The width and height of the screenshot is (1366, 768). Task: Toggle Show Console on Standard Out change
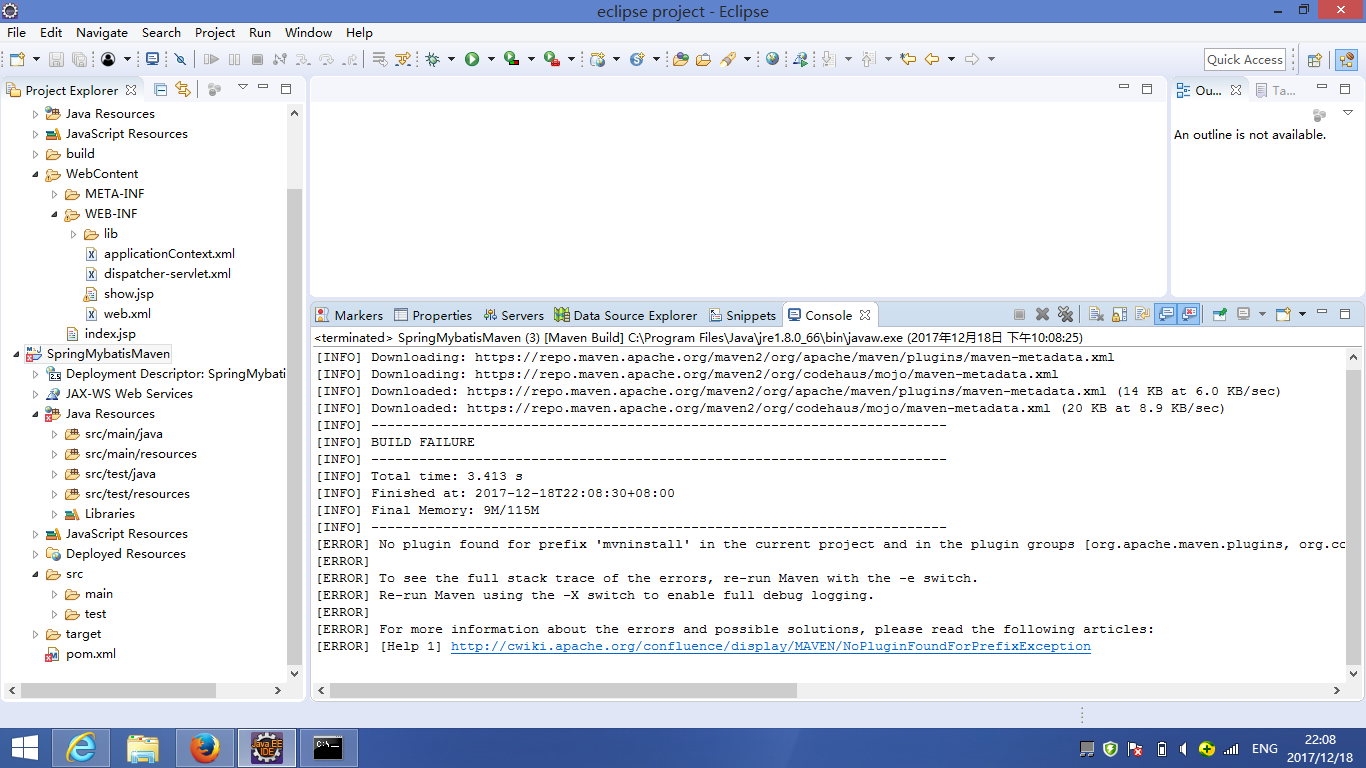[1166, 314]
